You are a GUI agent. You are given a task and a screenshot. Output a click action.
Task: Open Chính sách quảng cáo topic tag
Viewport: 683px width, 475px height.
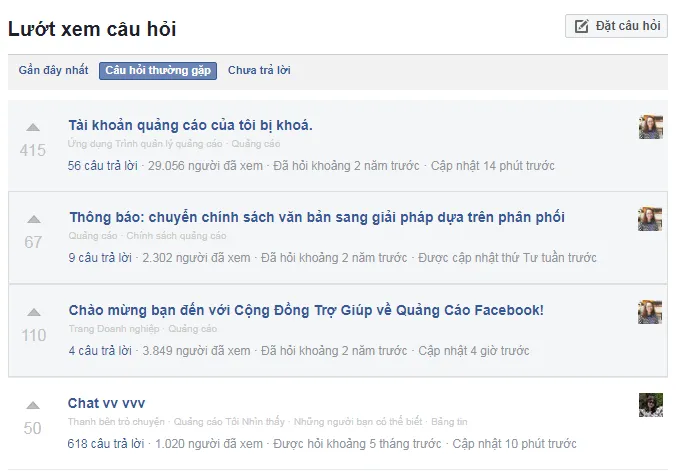tap(176, 236)
